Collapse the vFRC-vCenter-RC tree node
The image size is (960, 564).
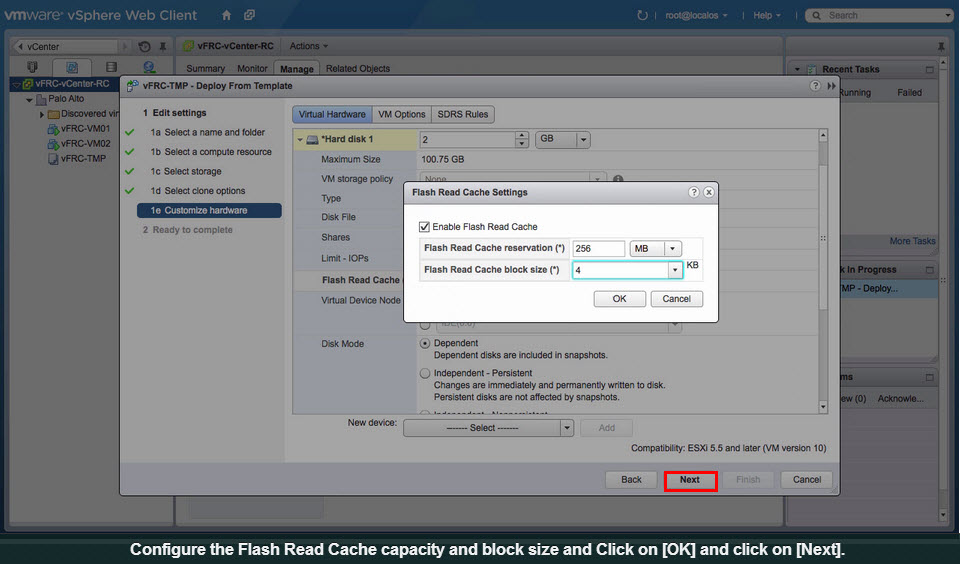click(x=17, y=85)
